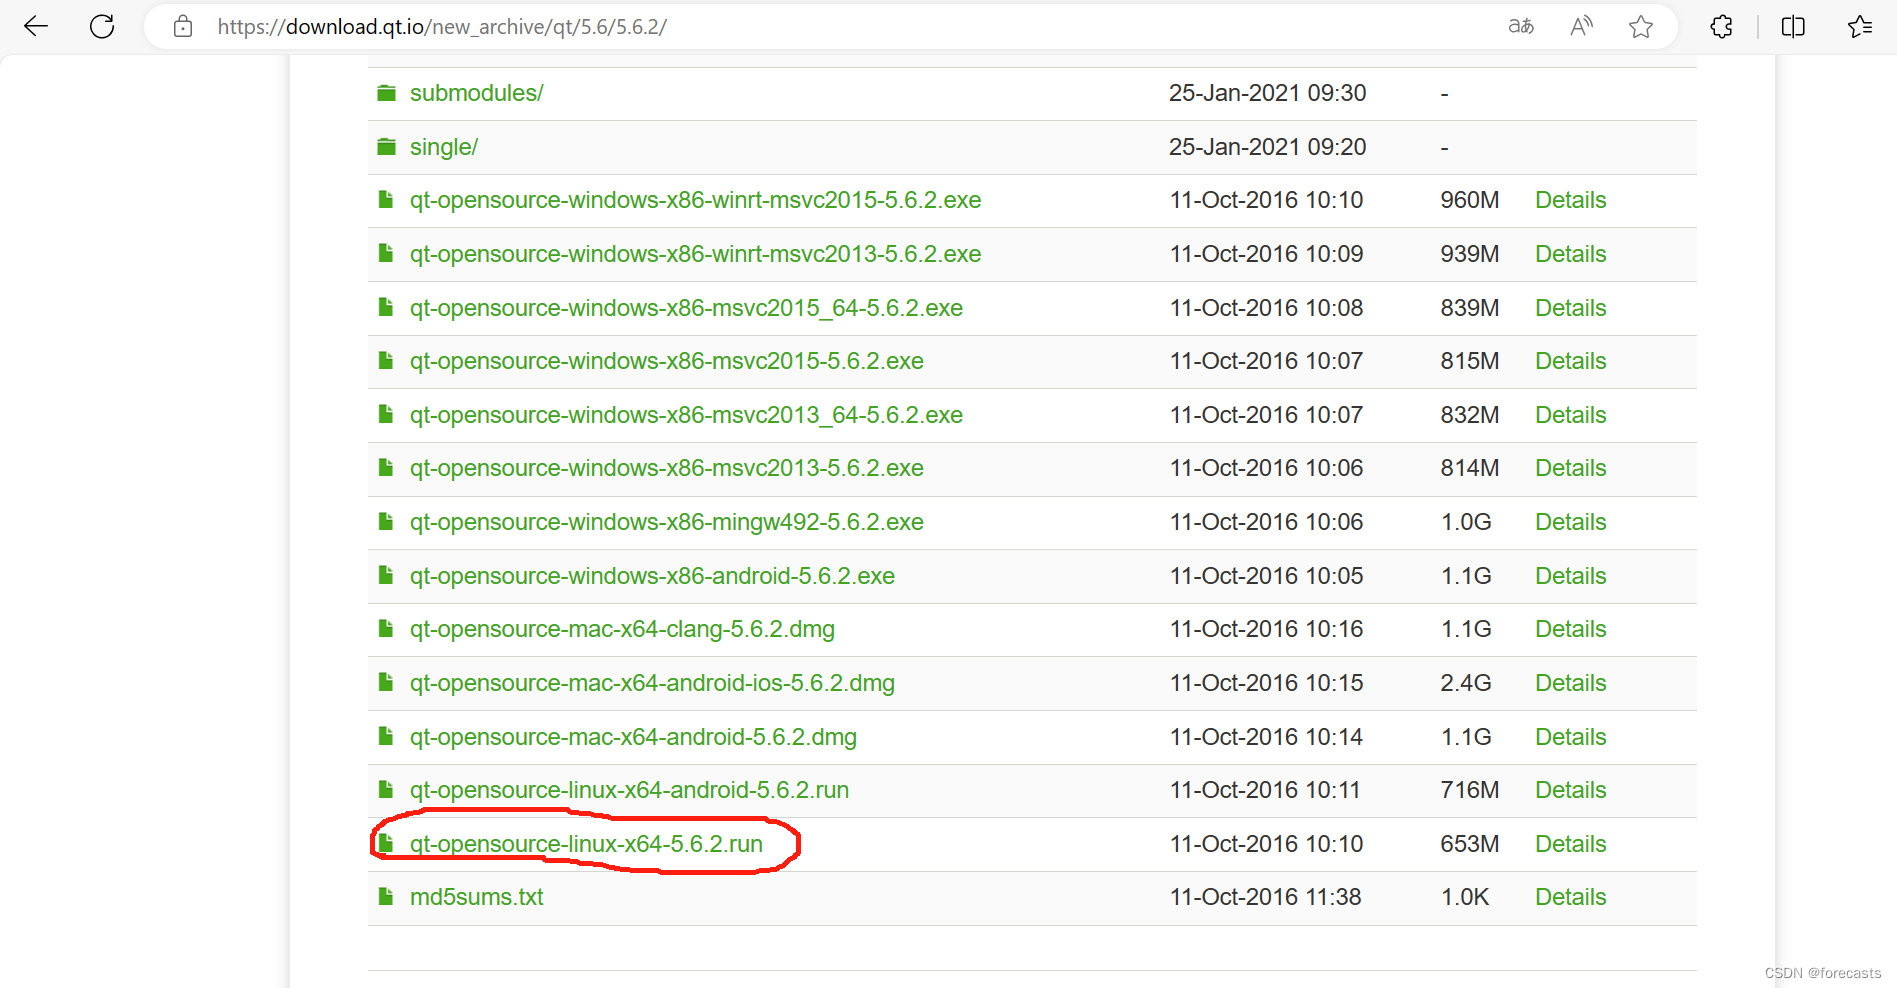Download qt-opensource-windows-x86-winrt-msvc2015-5.6.2.exe
This screenshot has height=988, width=1897.
695,200
